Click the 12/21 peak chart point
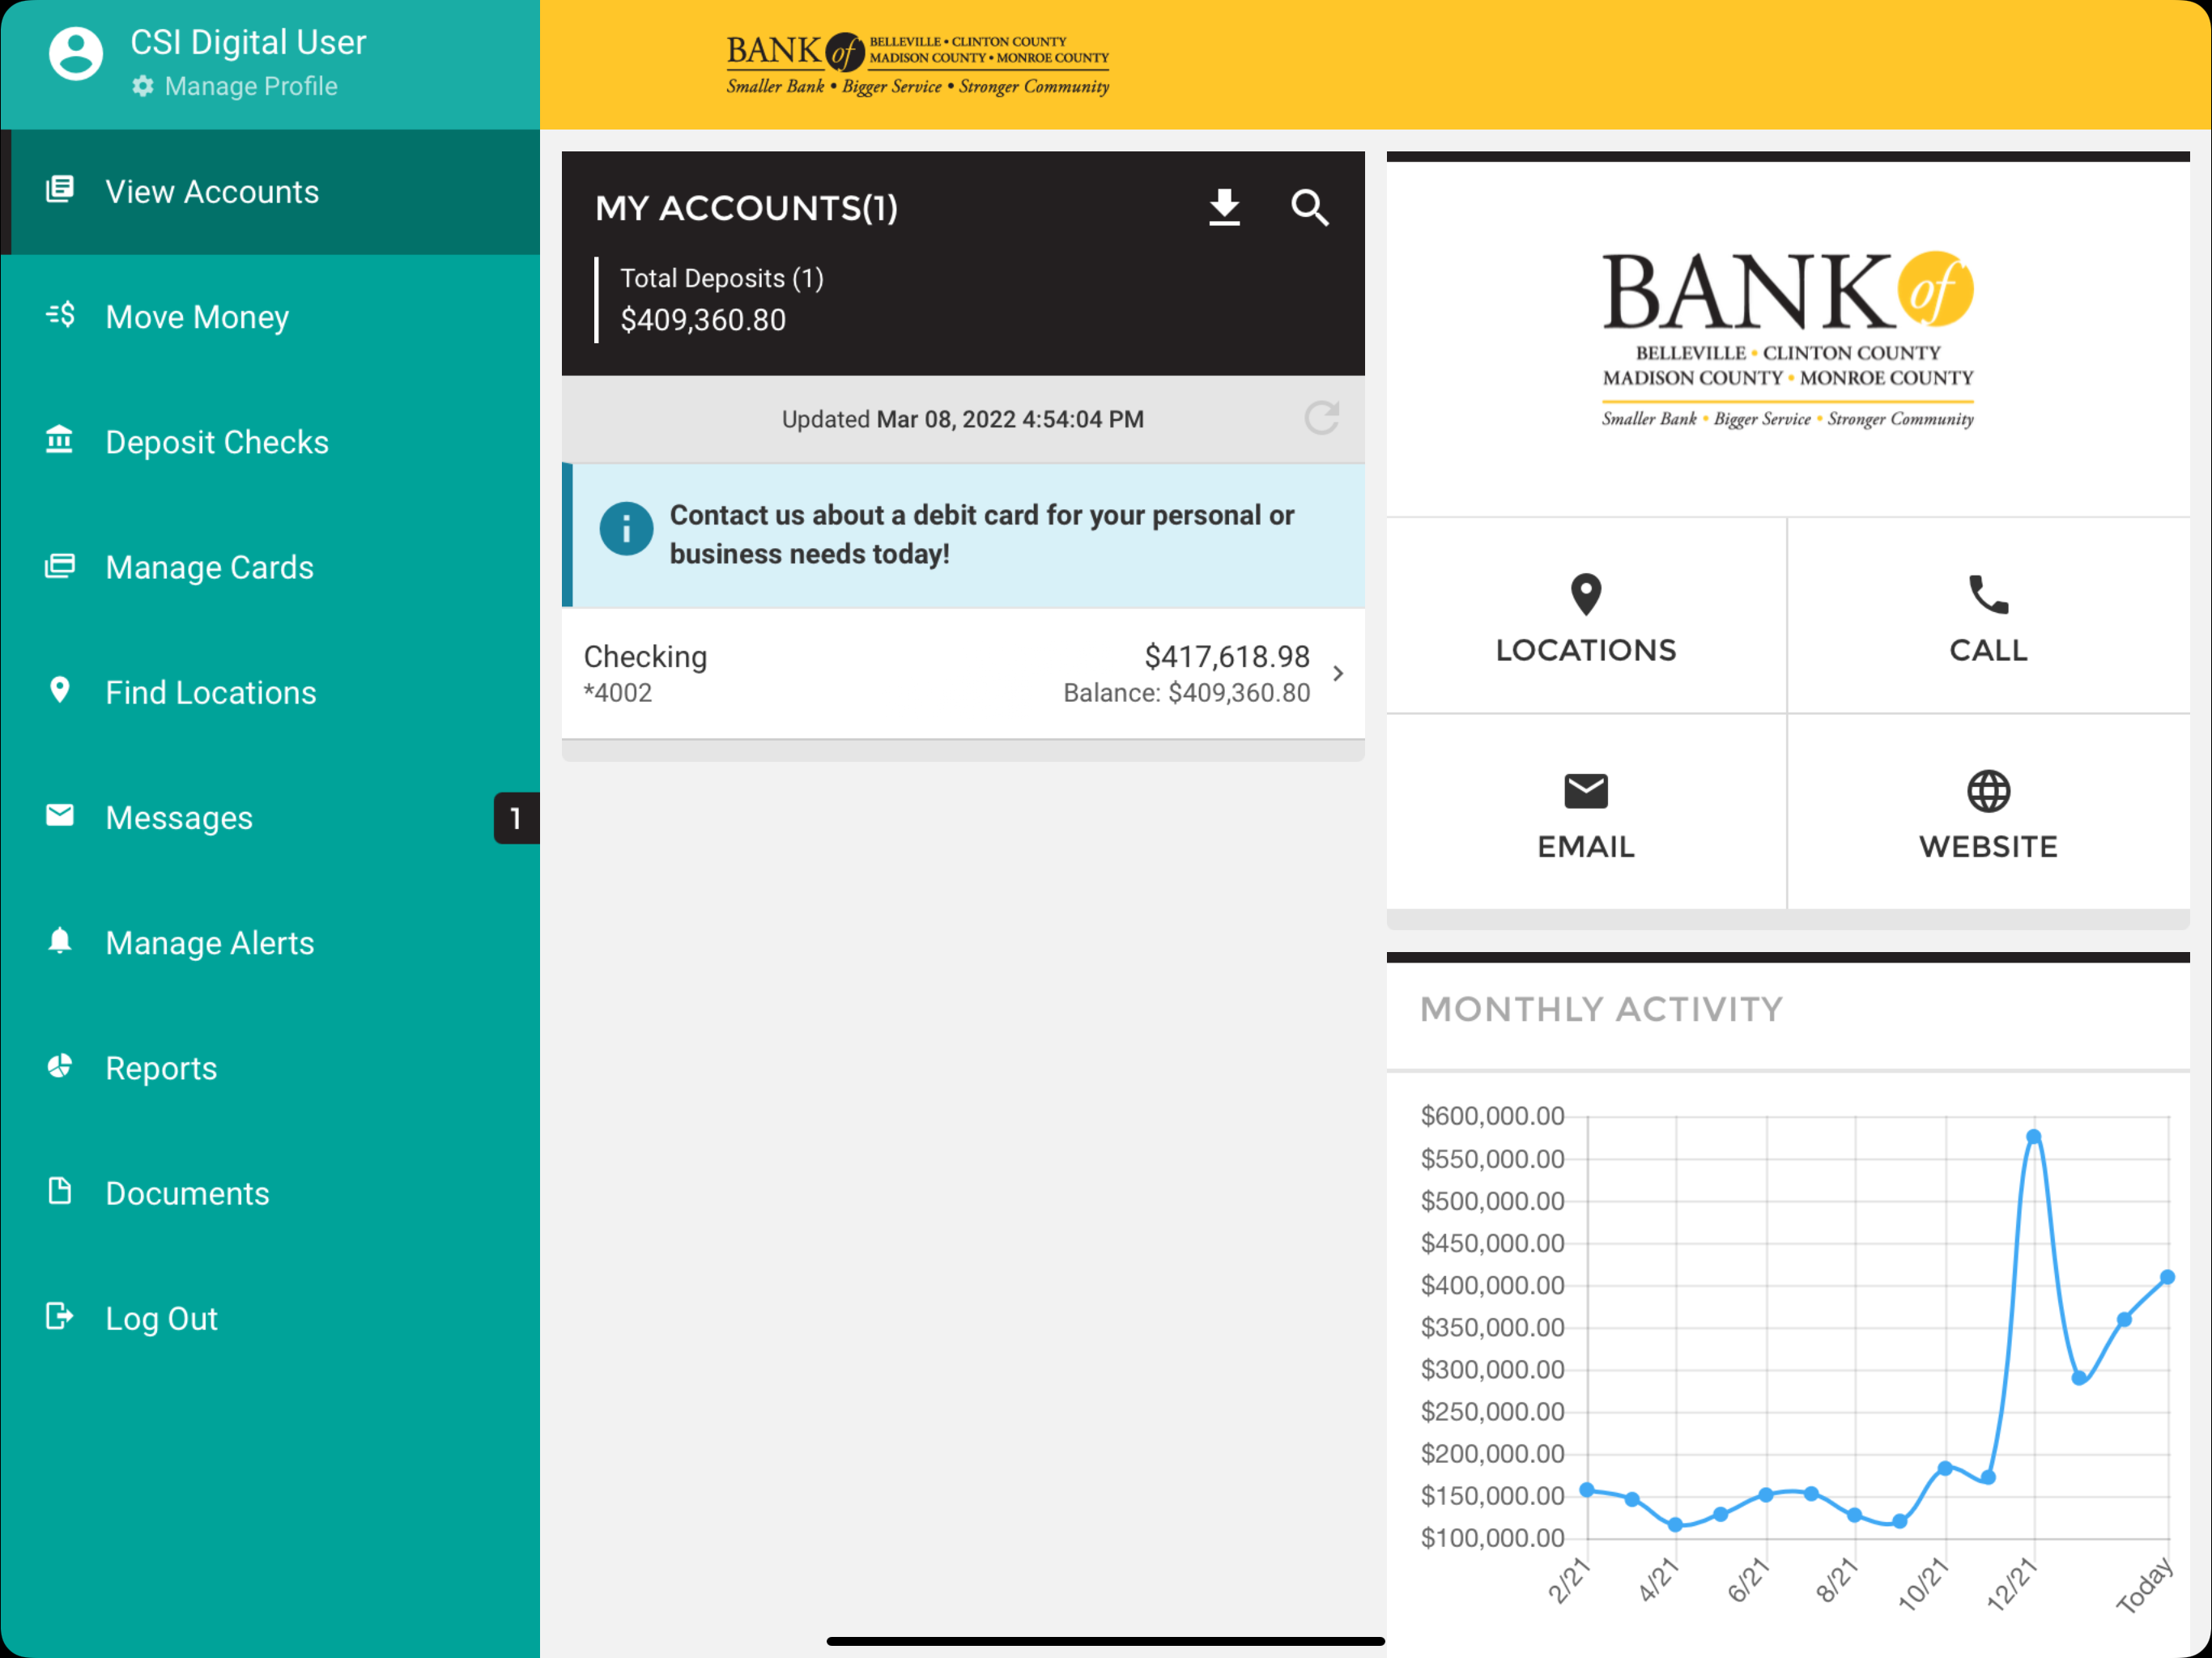Image resolution: width=2212 pixels, height=1658 pixels. (2033, 1137)
